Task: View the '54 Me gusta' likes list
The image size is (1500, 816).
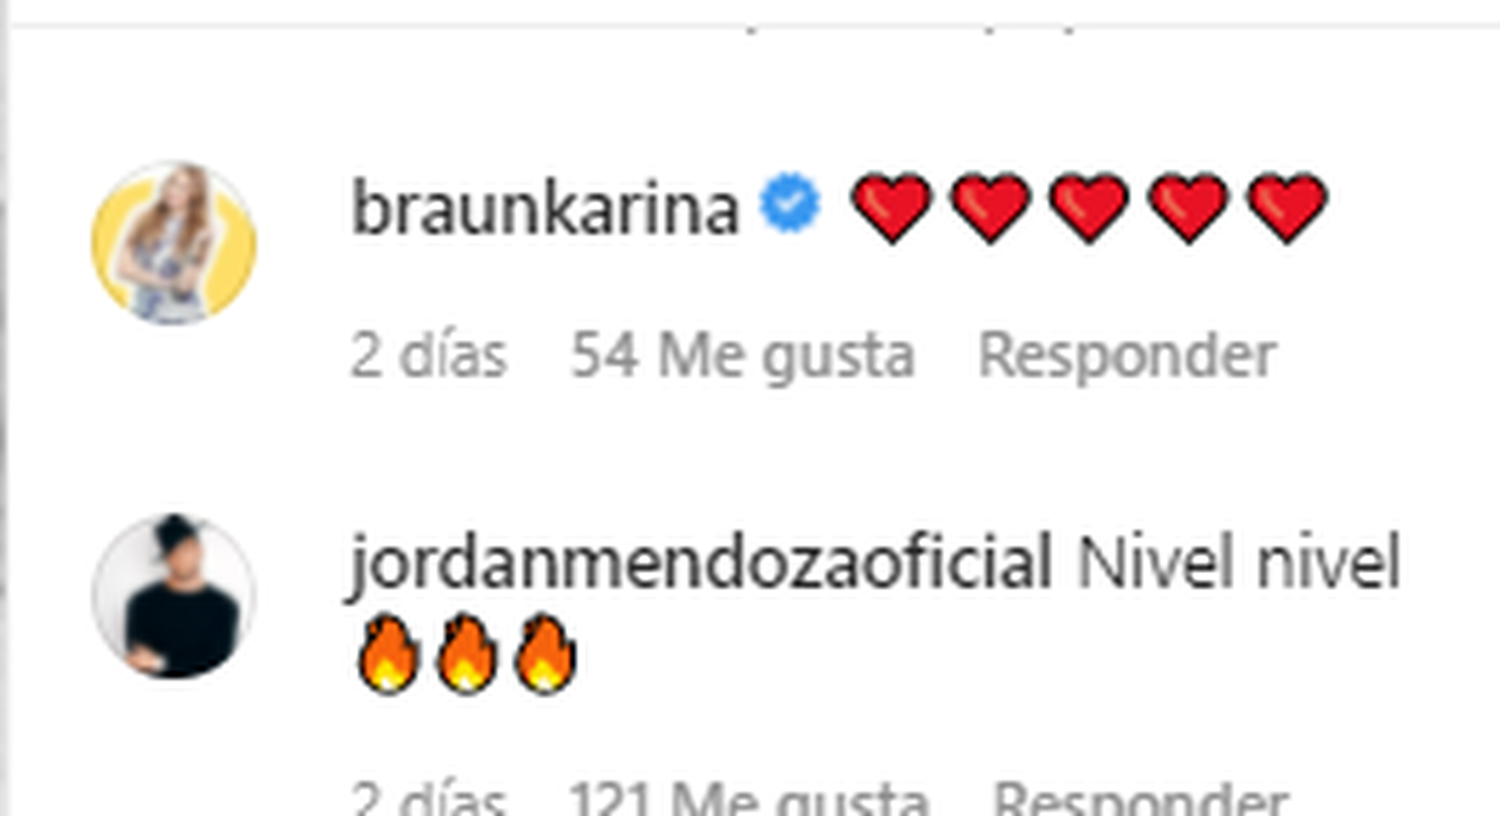Action: [742, 357]
